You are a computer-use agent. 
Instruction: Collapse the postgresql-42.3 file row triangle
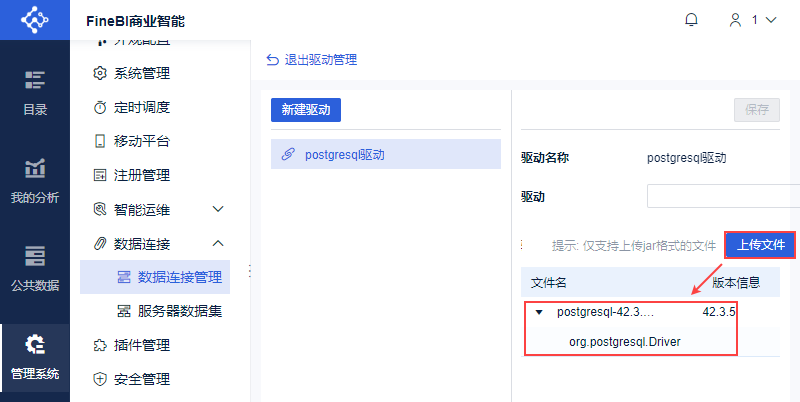pyautogui.click(x=539, y=312)
